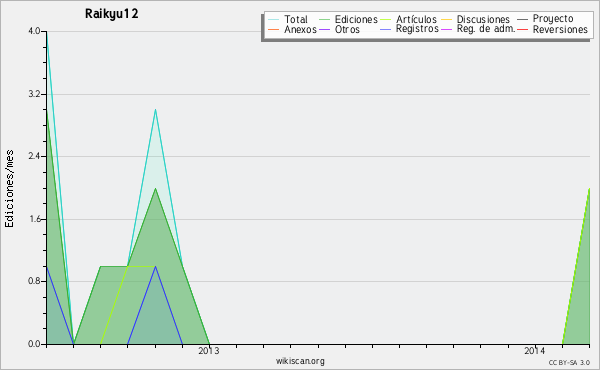Click the Reversiones legend entry
Image resolution: width=600 pixels, height=370 pixels.
pyautogui.click(x=560, y=29)
